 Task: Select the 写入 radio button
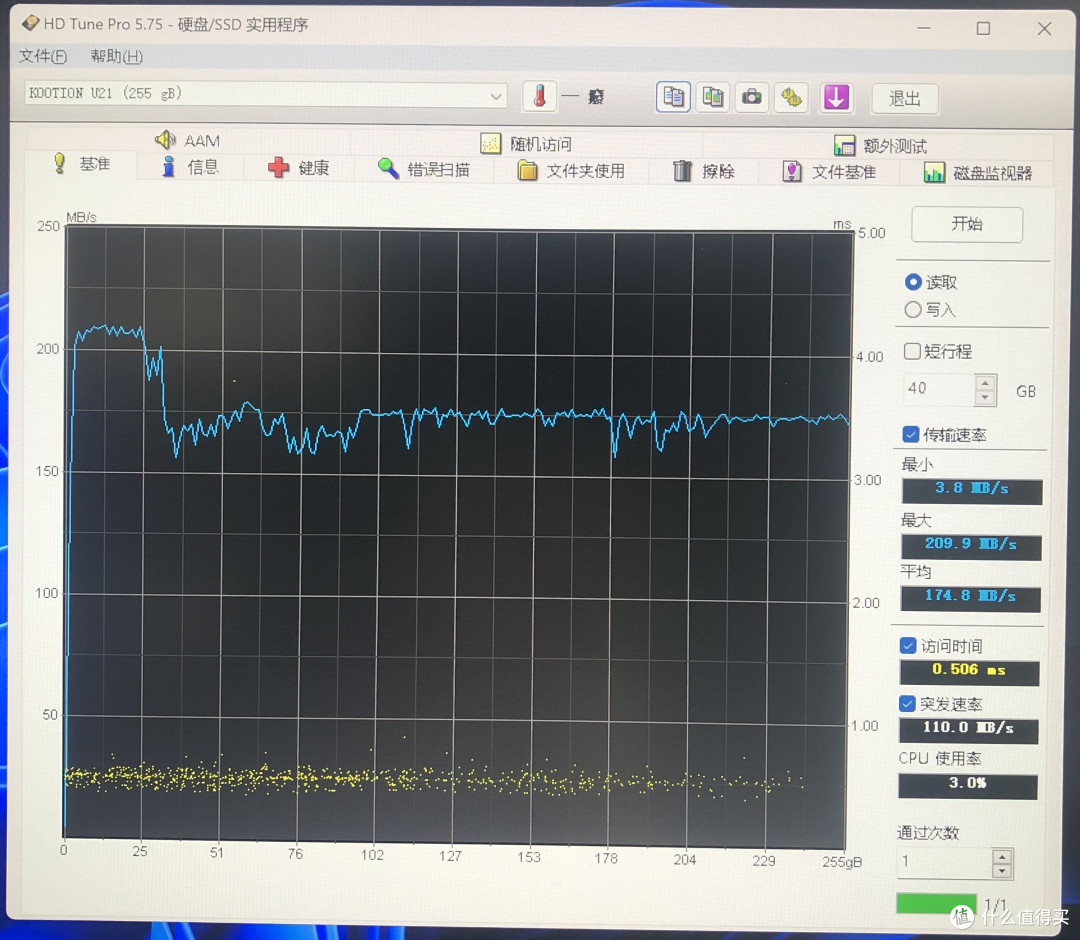(x=913, y=310)
